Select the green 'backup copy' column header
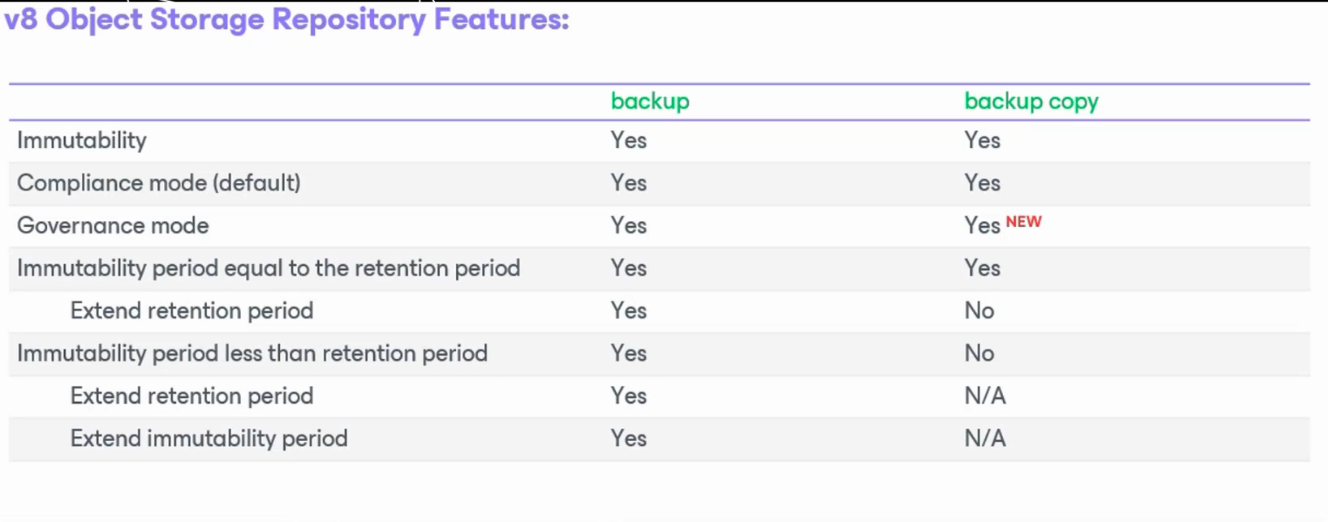The height and width of the screenshot is (522, 1328). 1031,101
